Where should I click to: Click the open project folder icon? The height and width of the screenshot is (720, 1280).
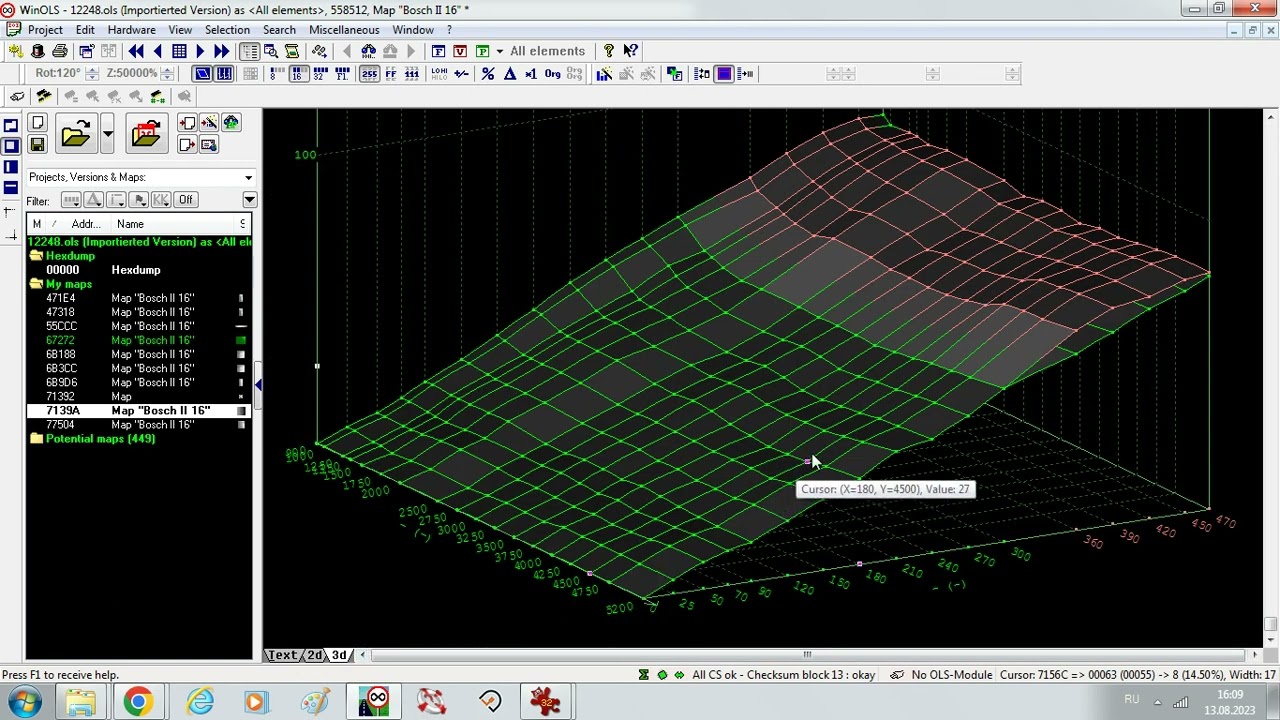[x=76, y=134]
